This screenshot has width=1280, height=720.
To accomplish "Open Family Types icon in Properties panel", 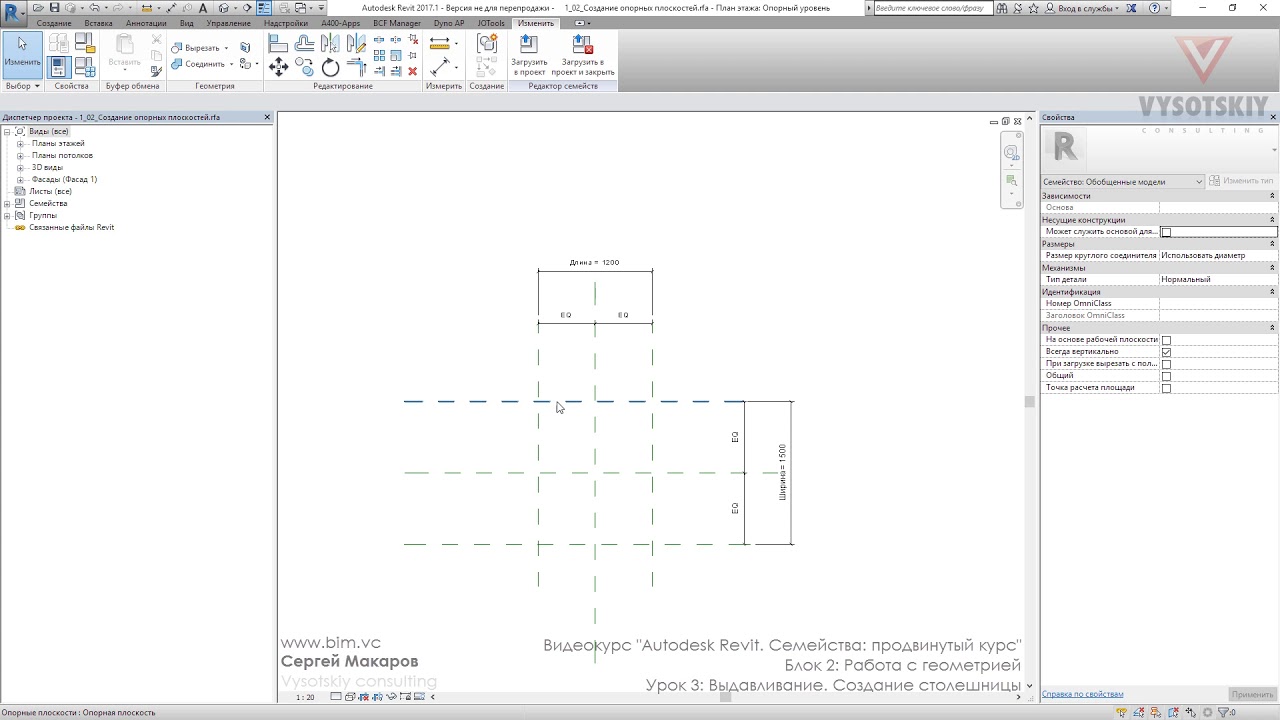I will (x=84, y=67).
